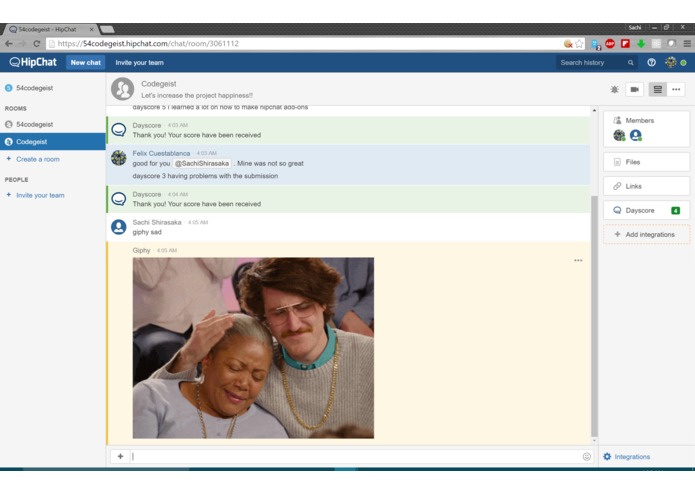Click the green Dayscore count badge

coord(675,210)
